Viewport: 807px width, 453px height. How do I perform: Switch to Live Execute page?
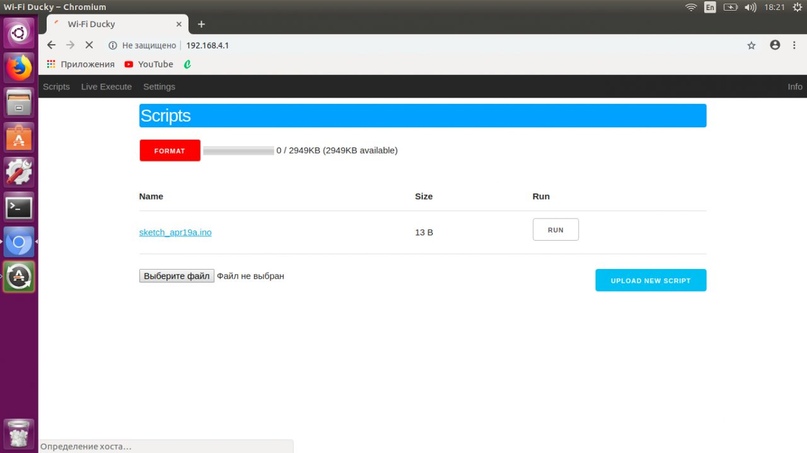click(x=106, y=87)
